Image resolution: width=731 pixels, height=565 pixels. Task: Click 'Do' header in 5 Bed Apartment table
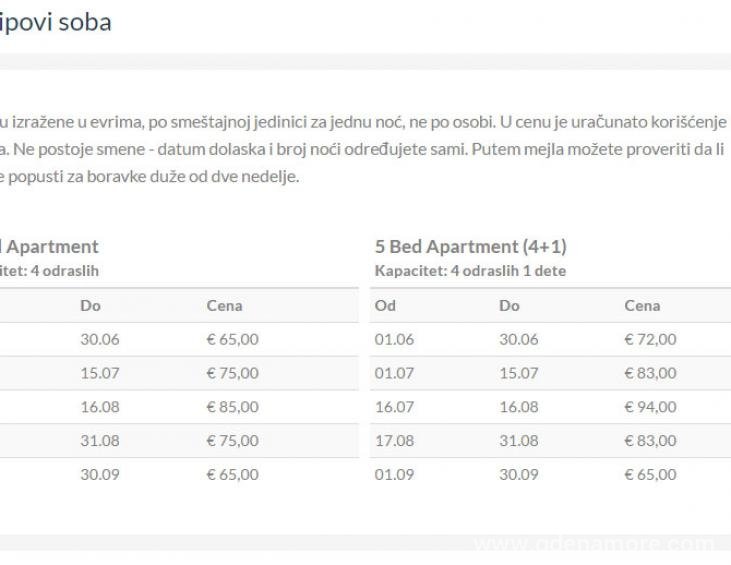[509, 306]
